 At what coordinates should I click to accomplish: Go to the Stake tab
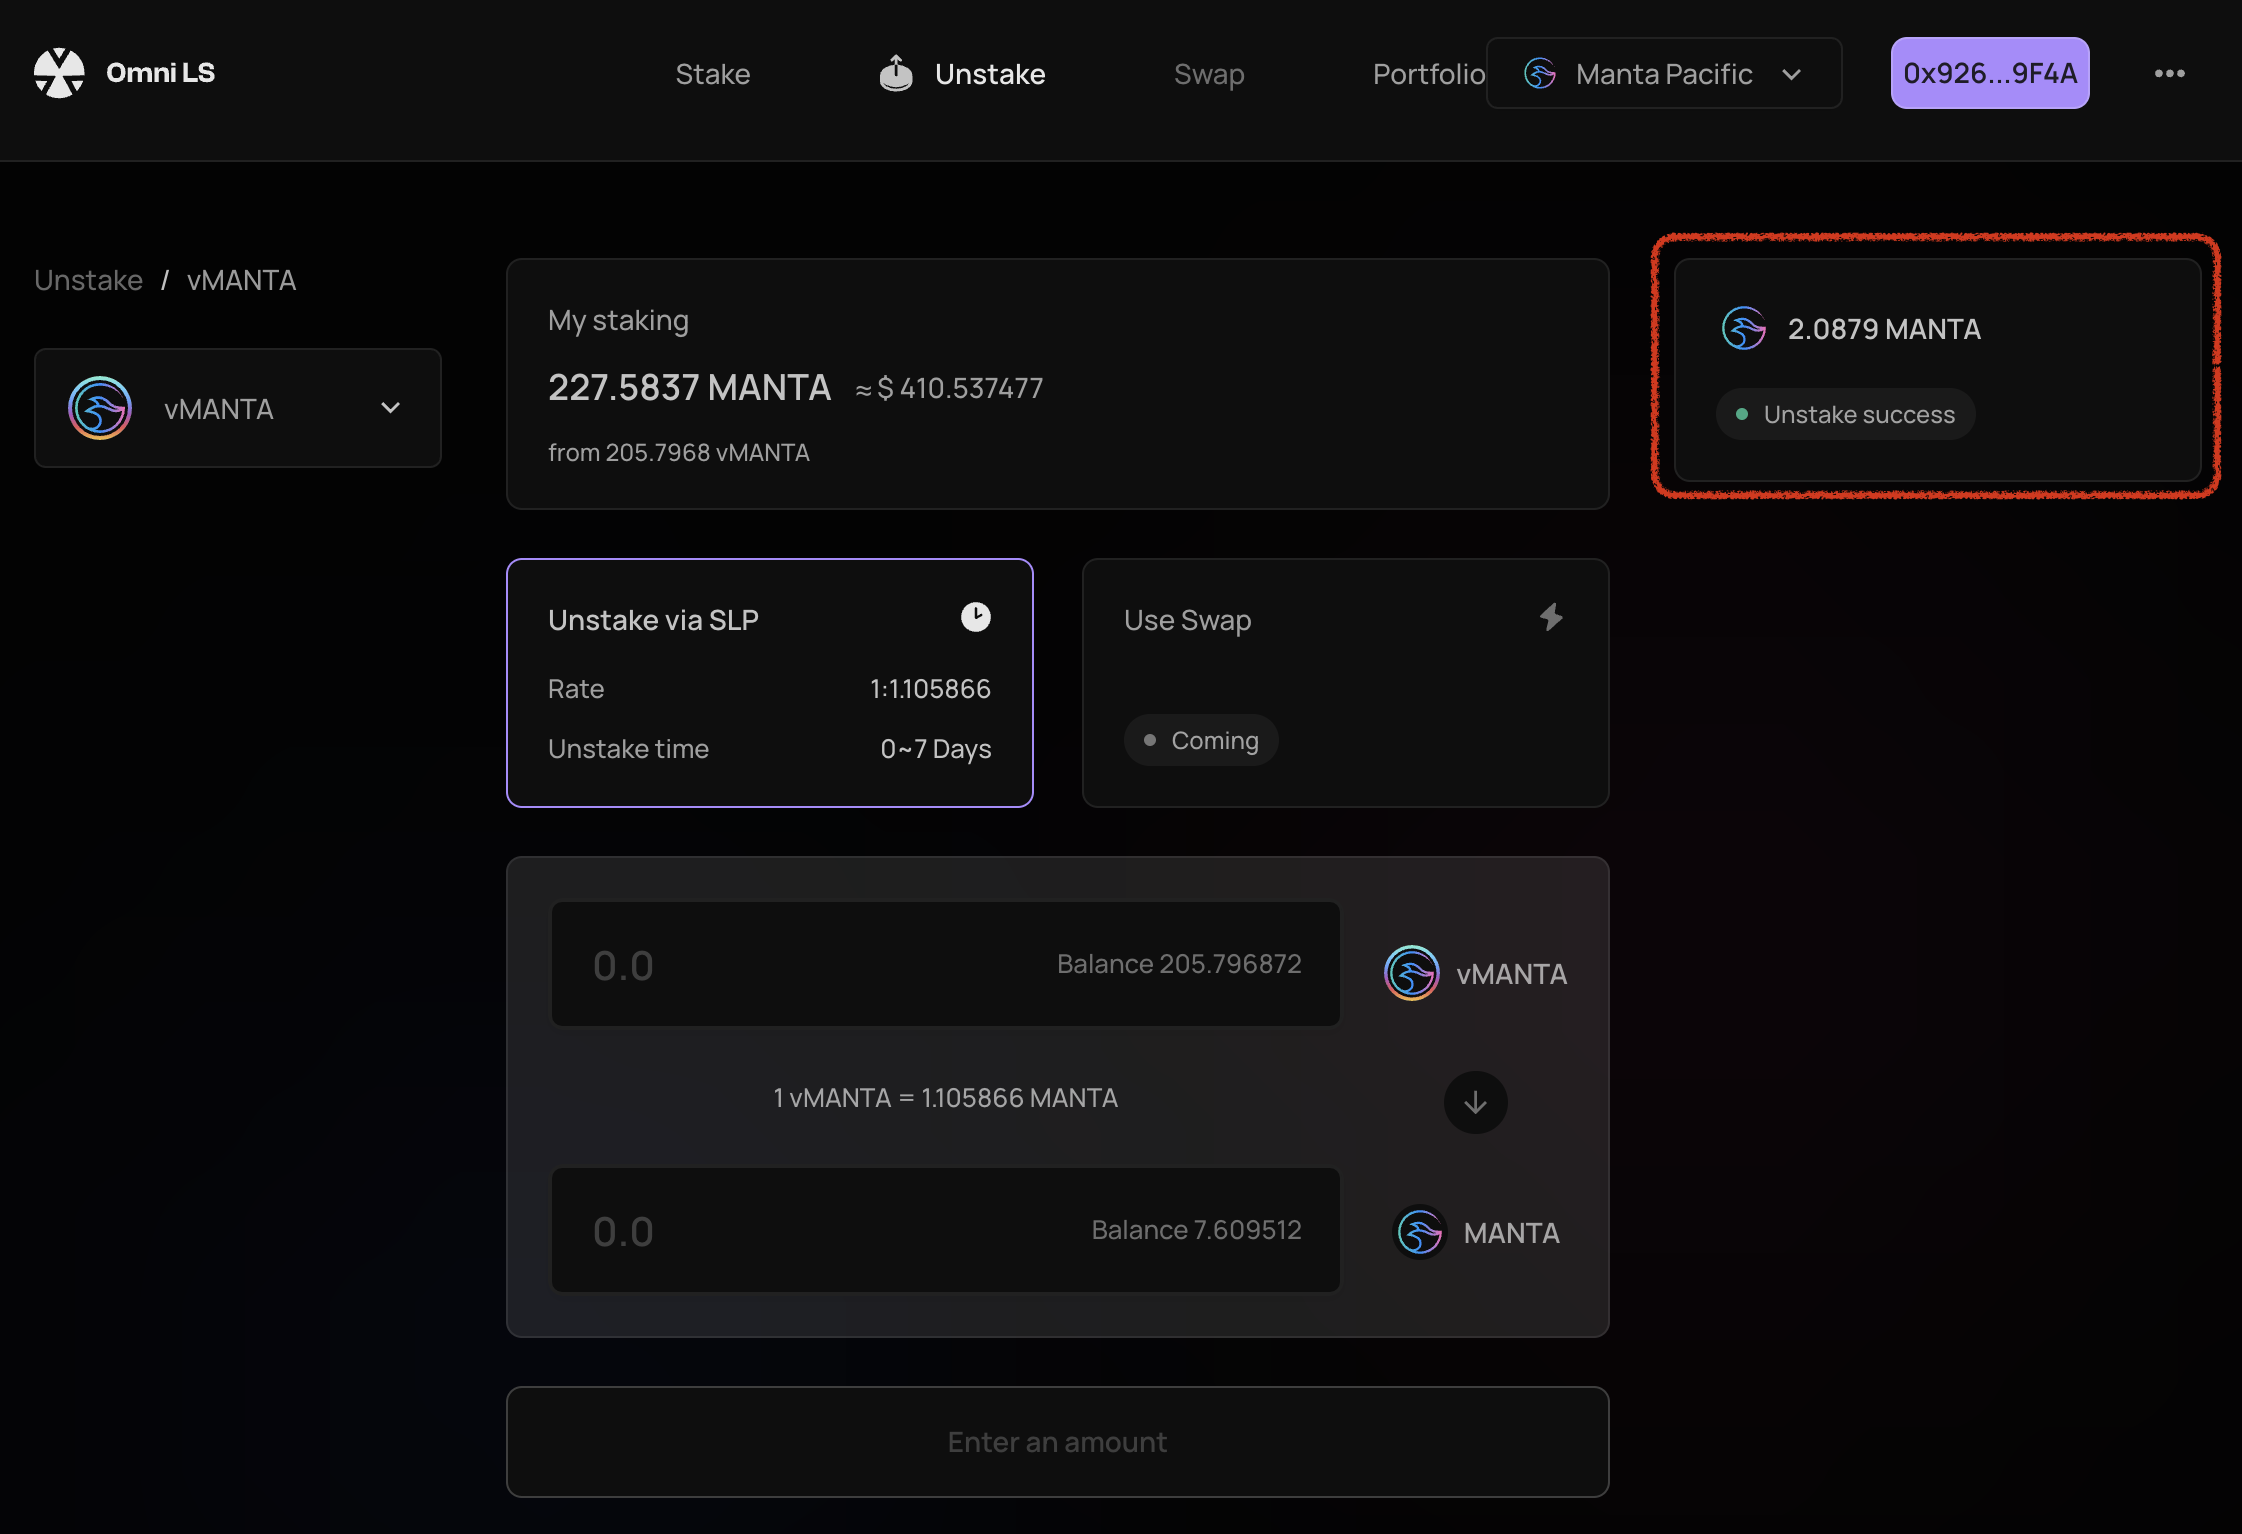pyautogui.click(x=712, y=74)
